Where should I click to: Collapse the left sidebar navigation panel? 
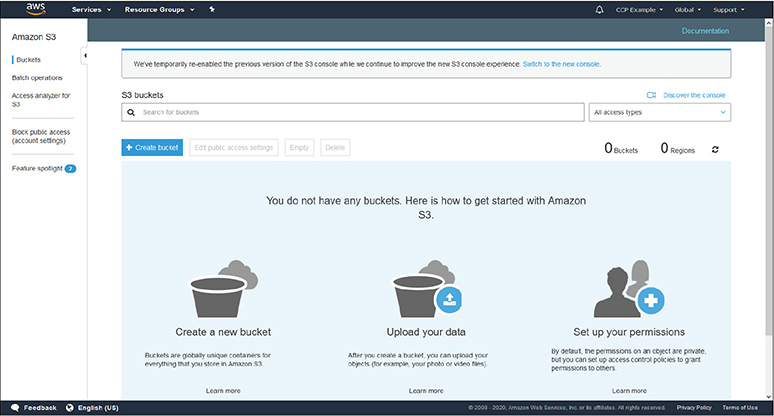[84, 56]
